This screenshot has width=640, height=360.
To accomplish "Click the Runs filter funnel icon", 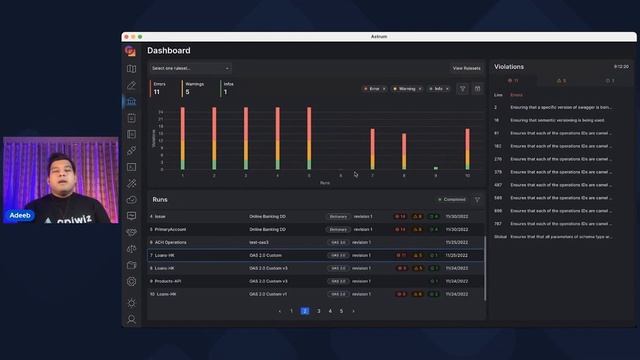I will tap(477, 200).
